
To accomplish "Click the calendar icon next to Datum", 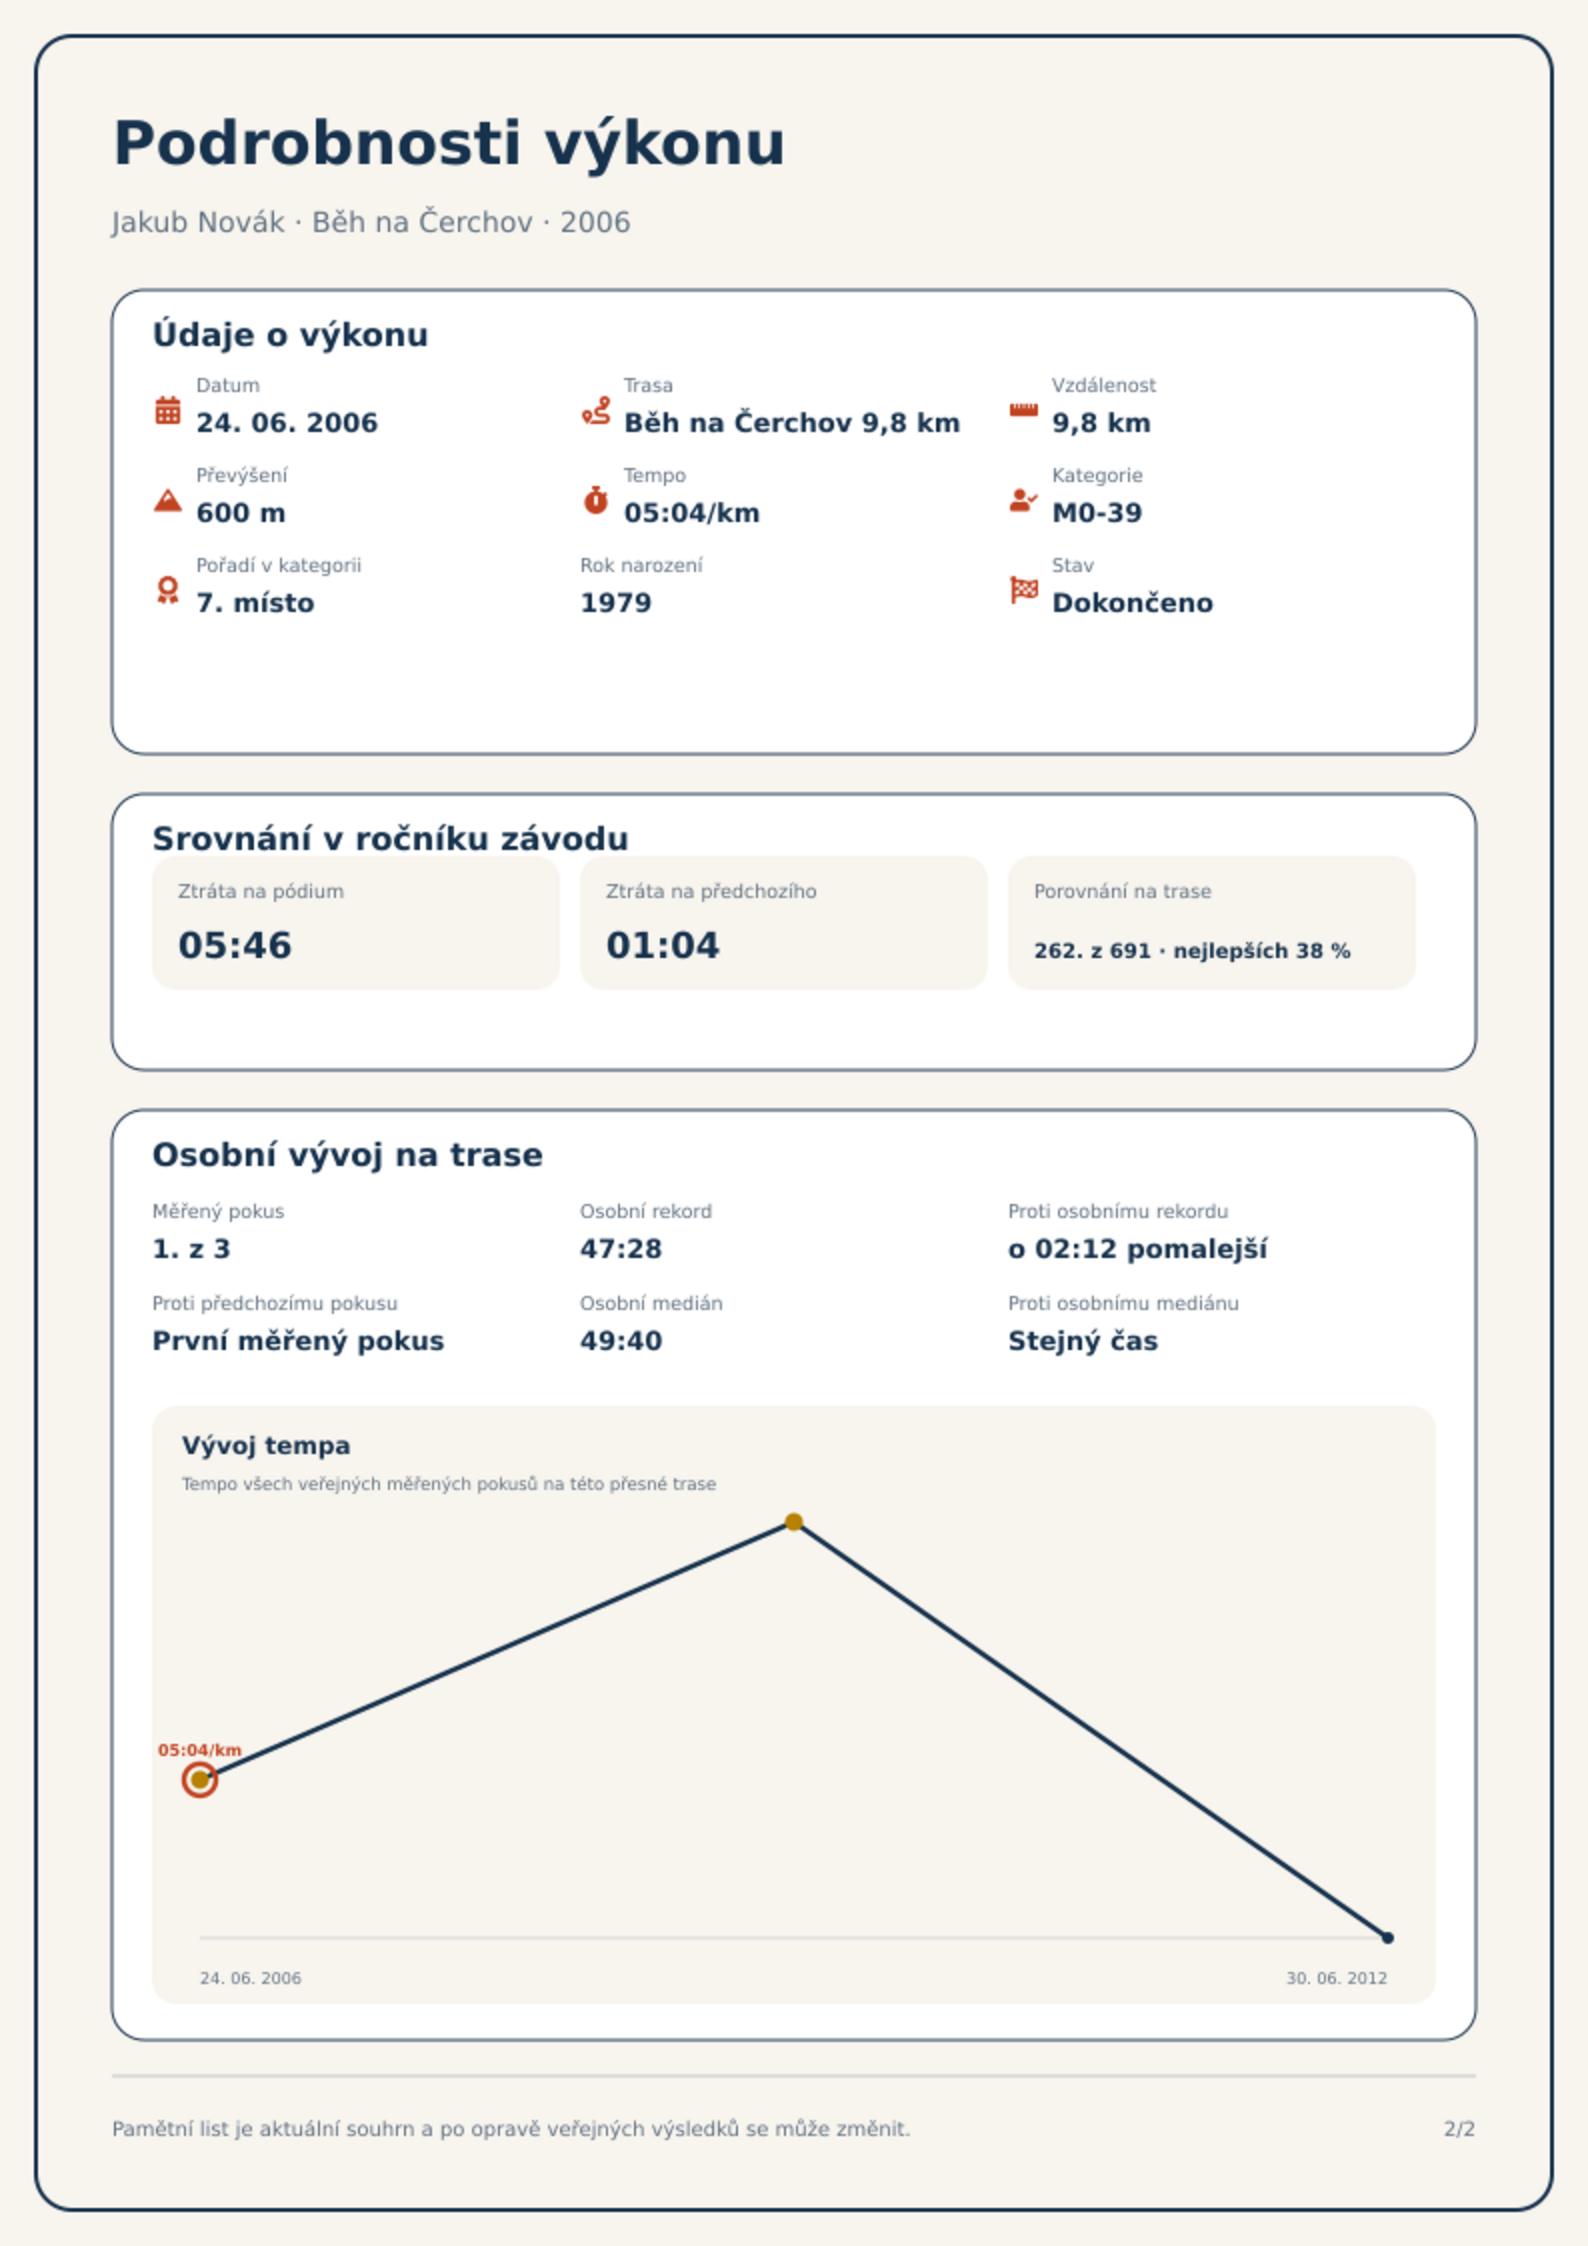I will click(x=168, y=410).
